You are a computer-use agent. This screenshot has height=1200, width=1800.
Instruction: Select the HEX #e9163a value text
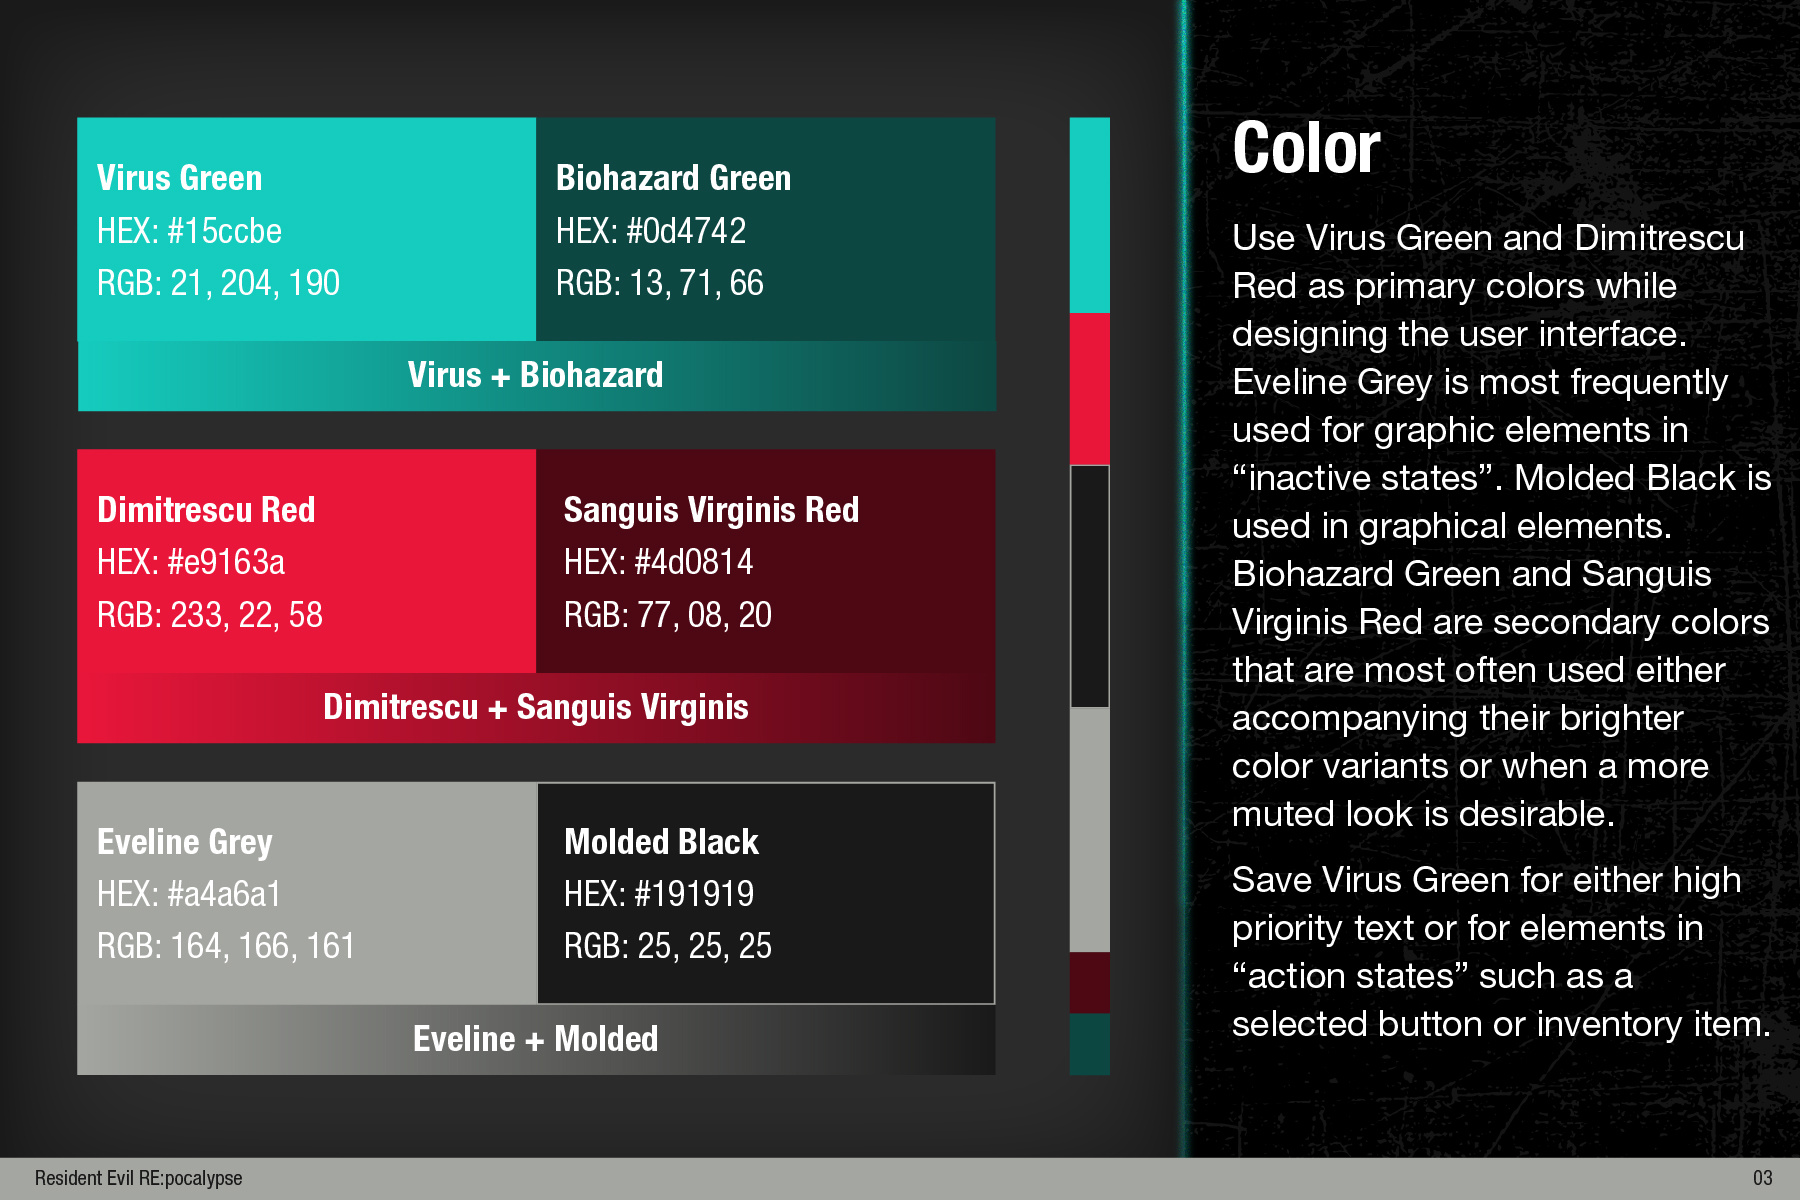191,562
